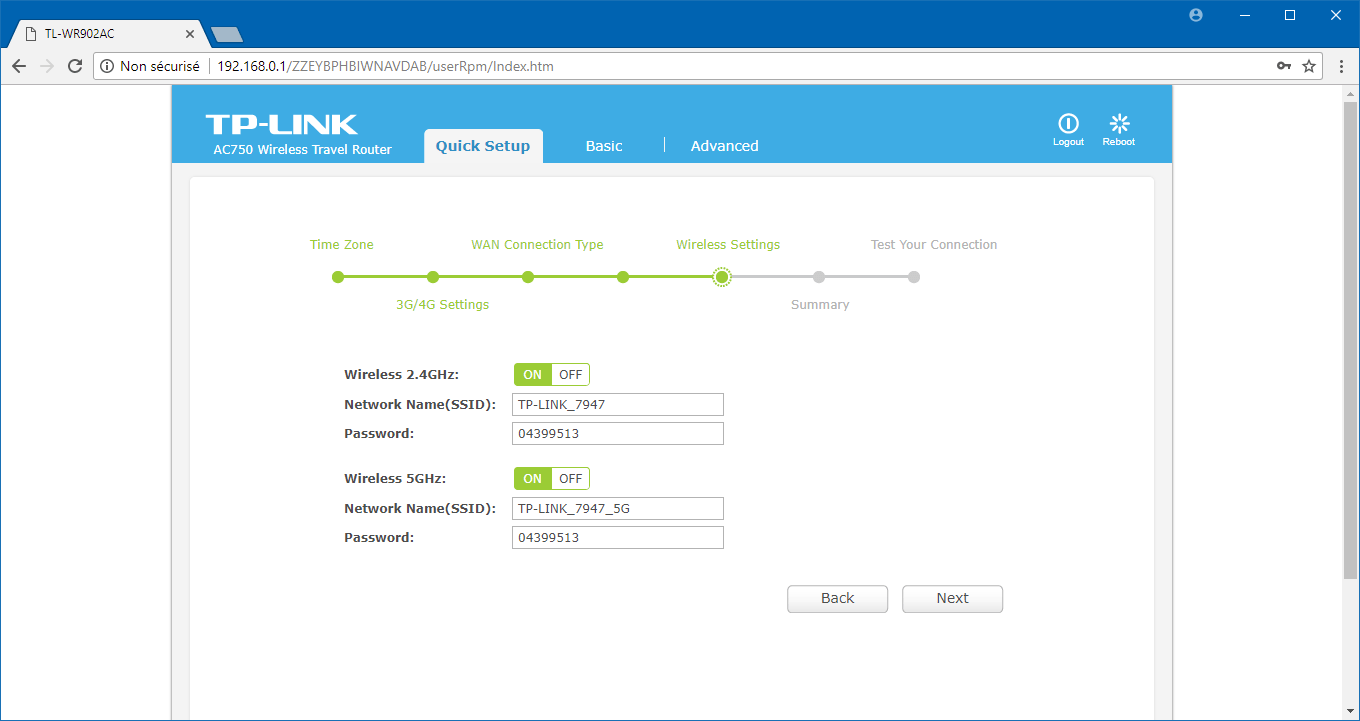This screenshot has height=721, width=1360.
Task: Turn Wireless 2.4GHz OFF
Action: 571,375
